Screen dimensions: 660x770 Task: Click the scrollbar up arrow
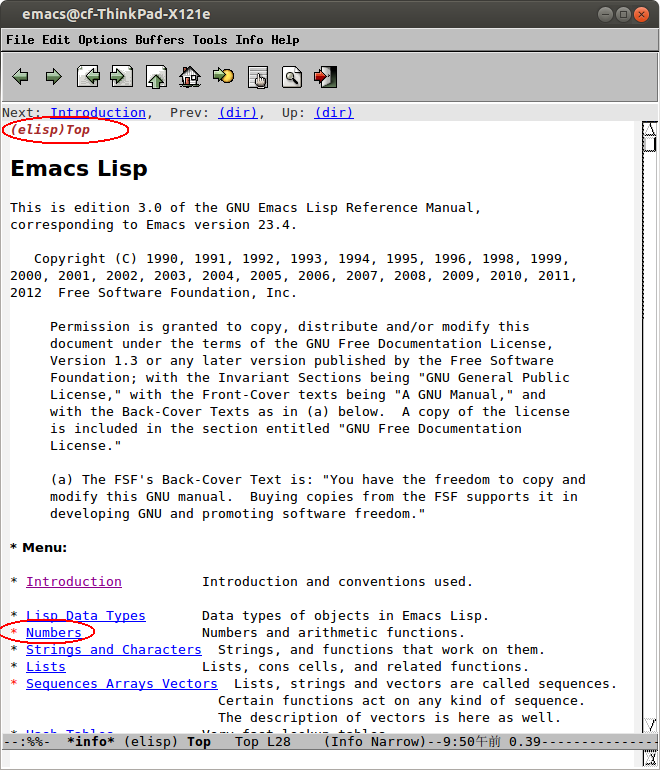click(650, 129)
